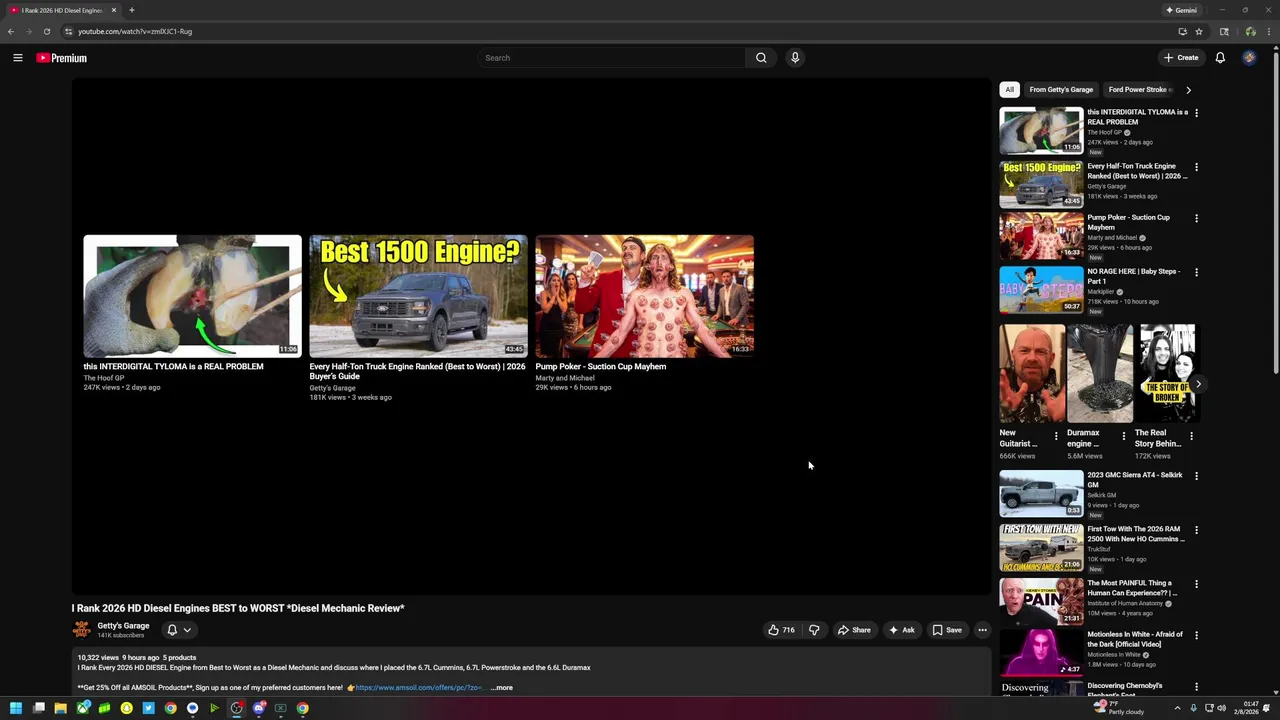1280x720 pixels.
Task: Click the address bar URL
Action: tap(135, 31)
